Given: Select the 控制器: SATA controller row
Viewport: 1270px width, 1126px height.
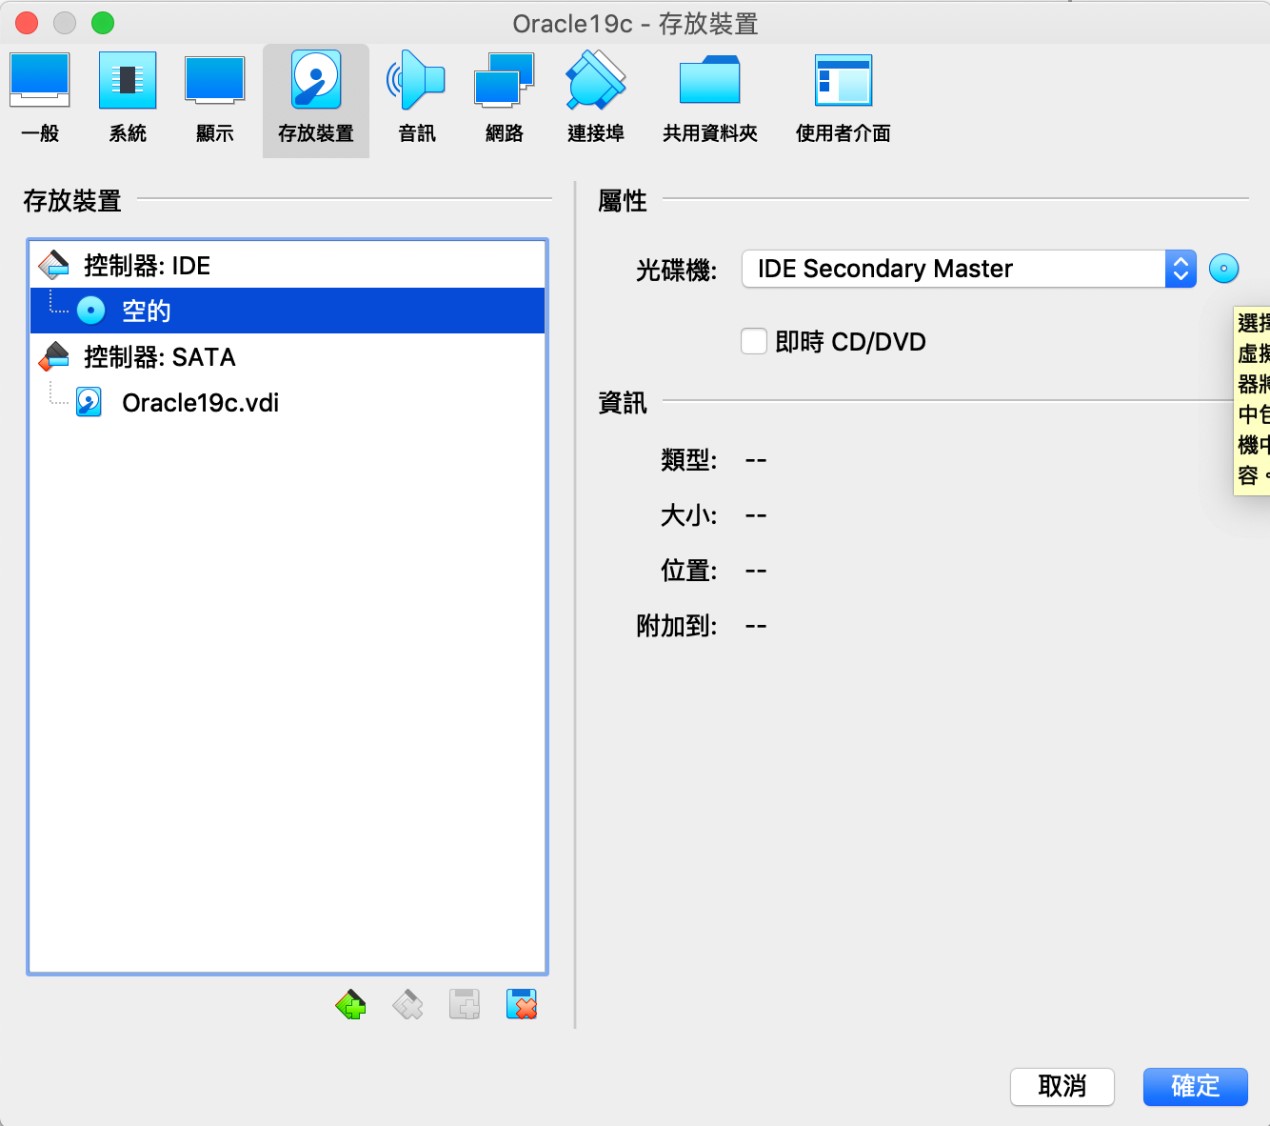Looking at the screenshot, I should tap(288, 357).
